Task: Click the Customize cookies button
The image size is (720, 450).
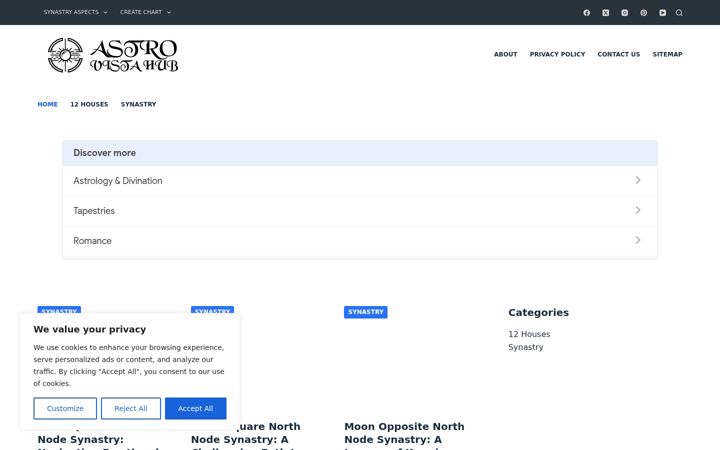Action: [x=65, y=408]
